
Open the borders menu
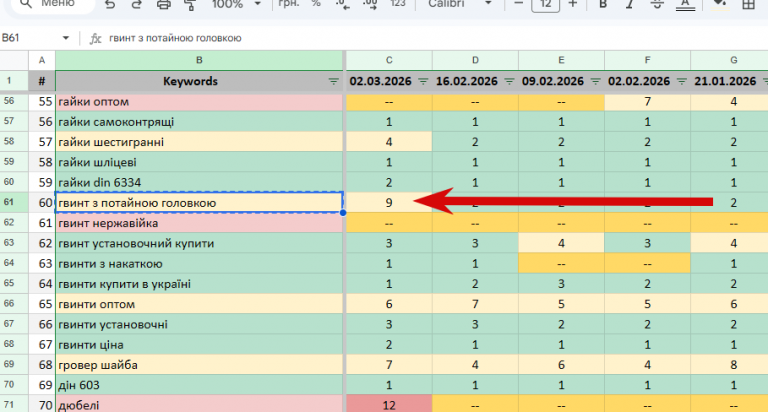[748, 4]
